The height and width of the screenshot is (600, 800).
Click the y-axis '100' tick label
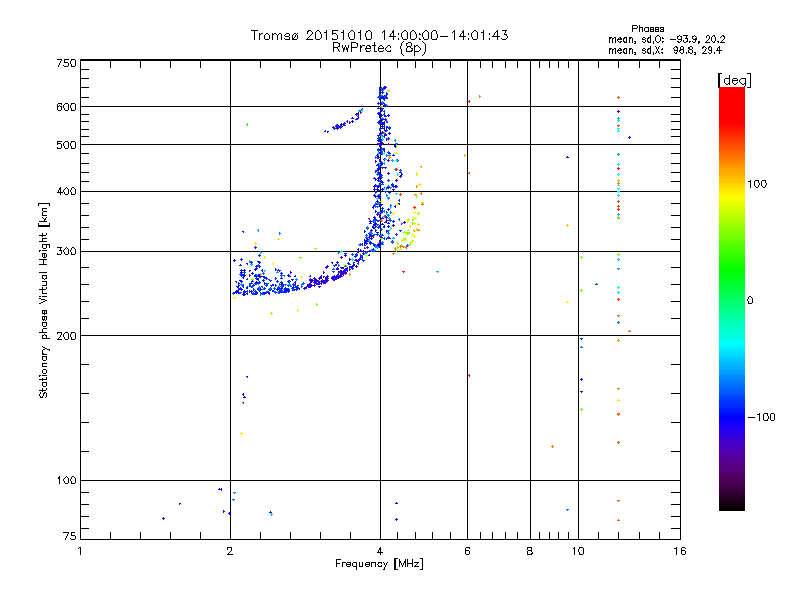coord(66,481)
